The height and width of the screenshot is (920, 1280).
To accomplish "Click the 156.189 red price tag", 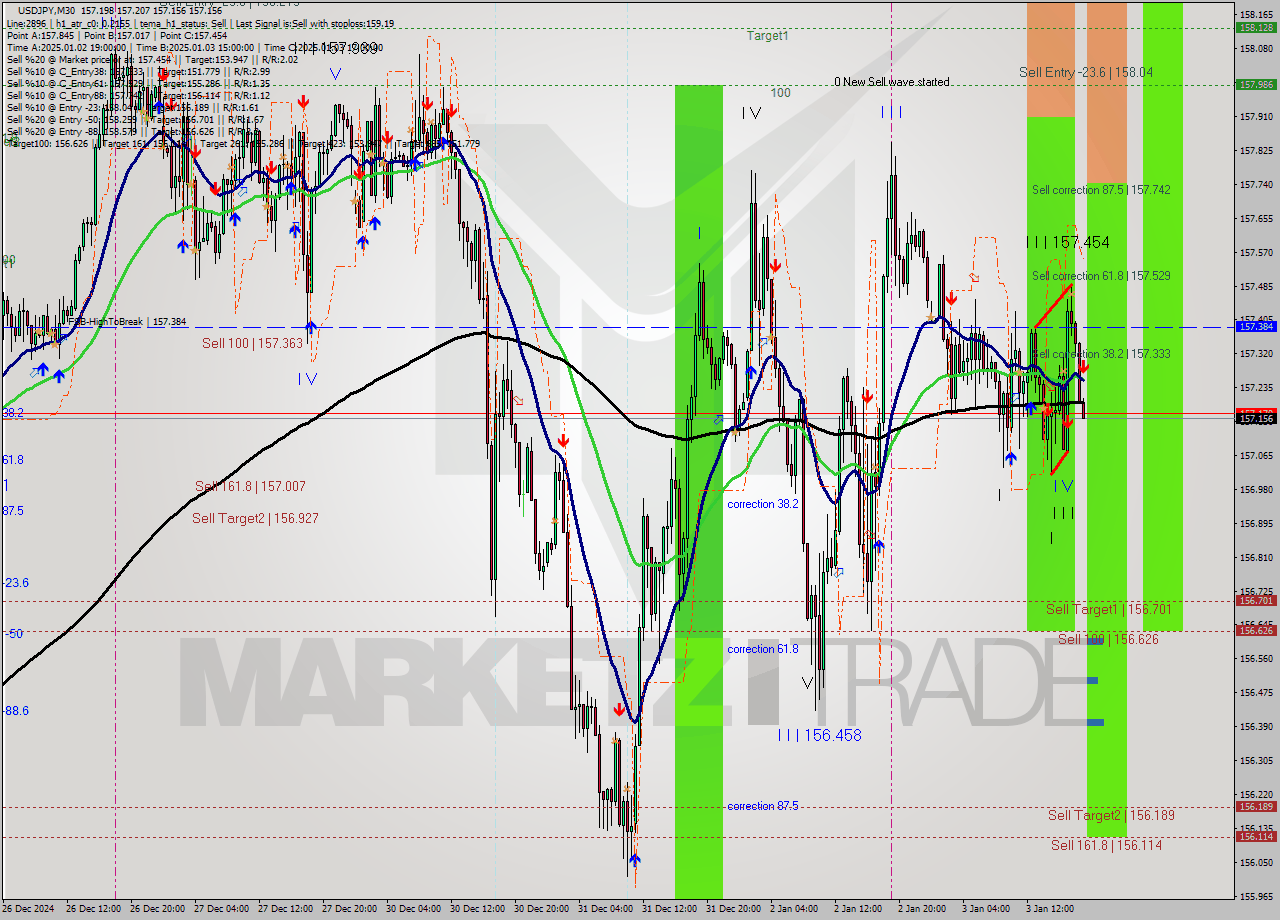I will 1256,806.
